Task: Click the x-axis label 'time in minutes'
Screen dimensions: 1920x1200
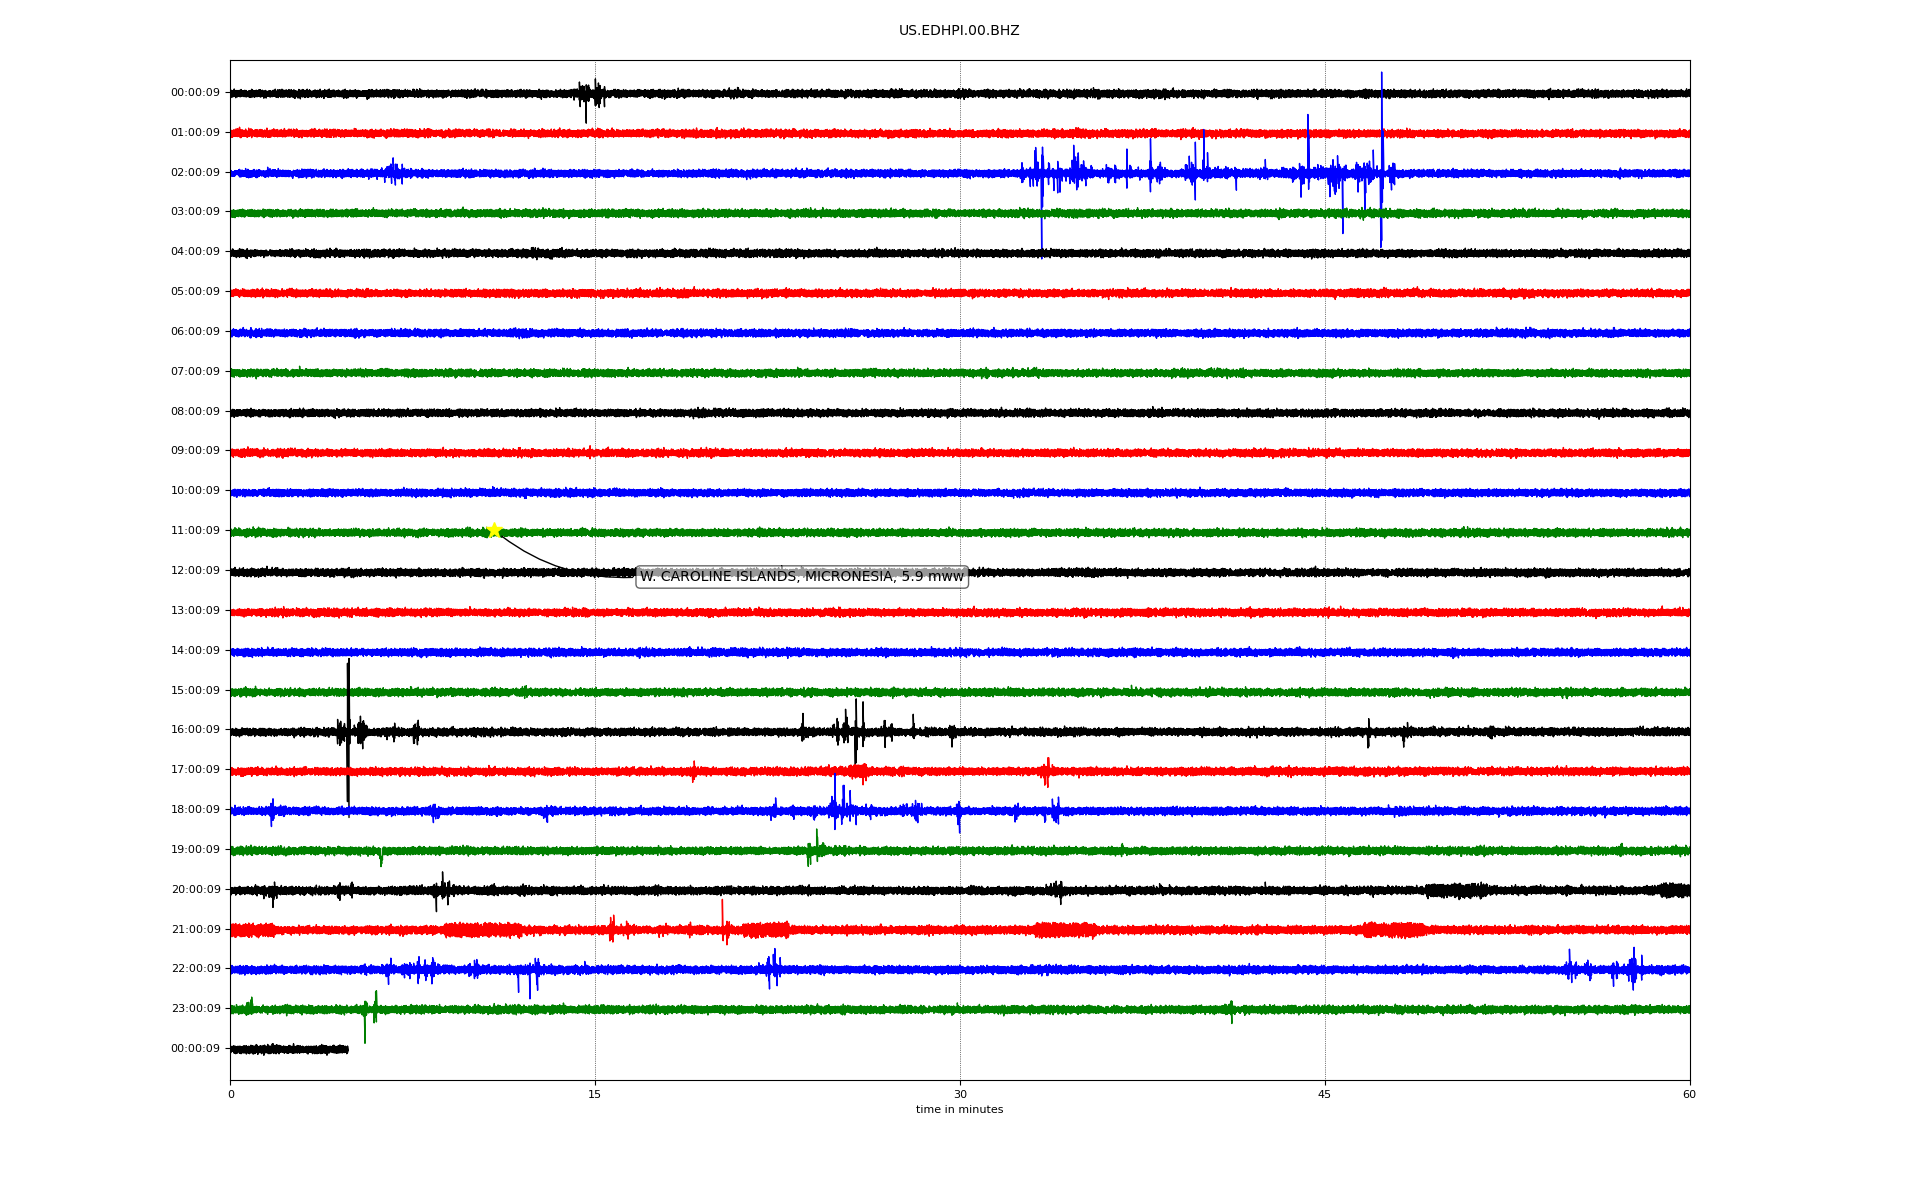Action: coord(958,1110)
